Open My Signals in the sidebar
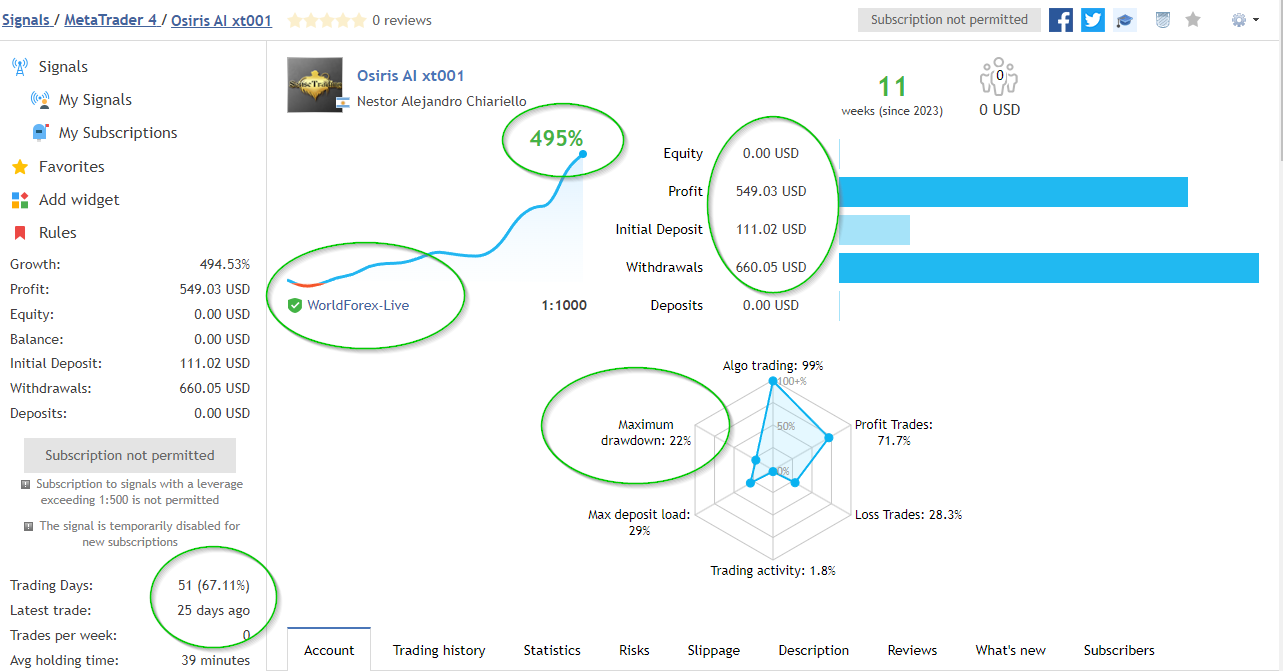 coord(95,100)
